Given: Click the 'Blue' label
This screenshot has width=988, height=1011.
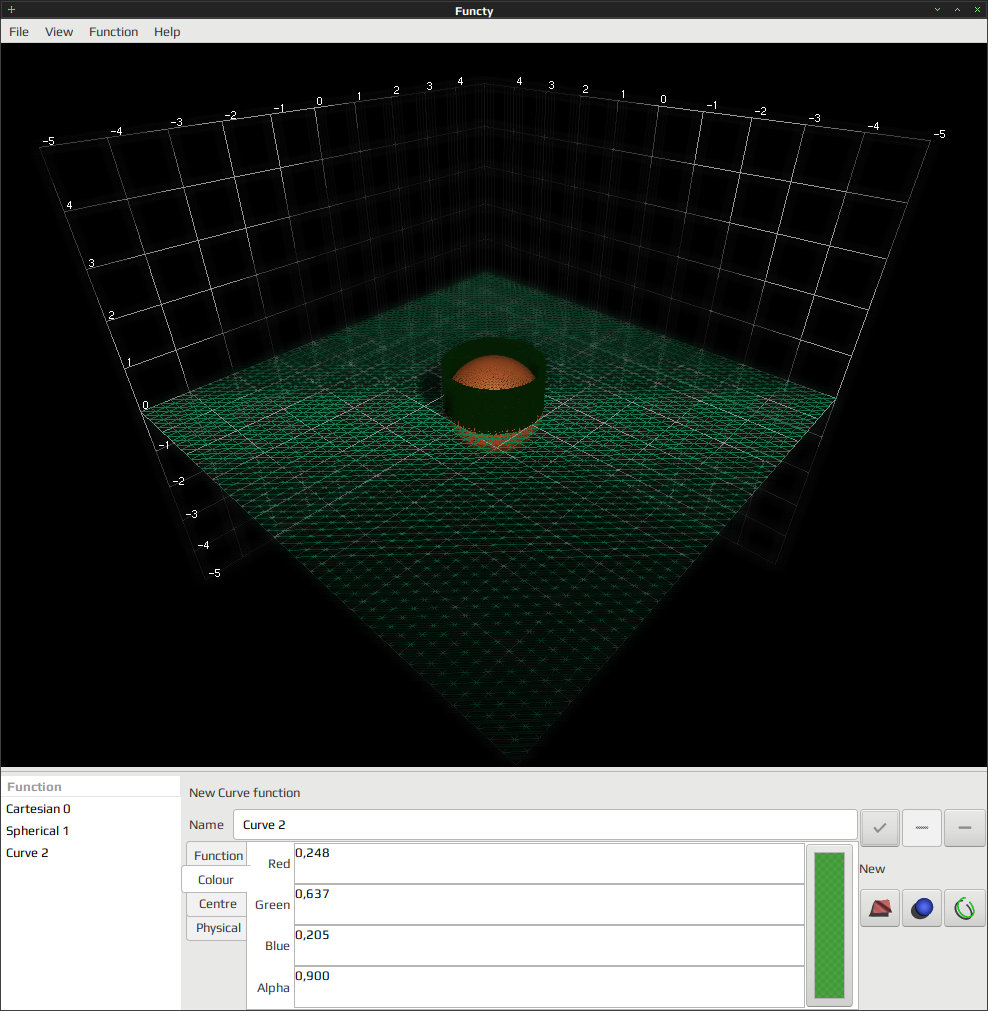Looking at the screenshot, I should pos(277,946).
